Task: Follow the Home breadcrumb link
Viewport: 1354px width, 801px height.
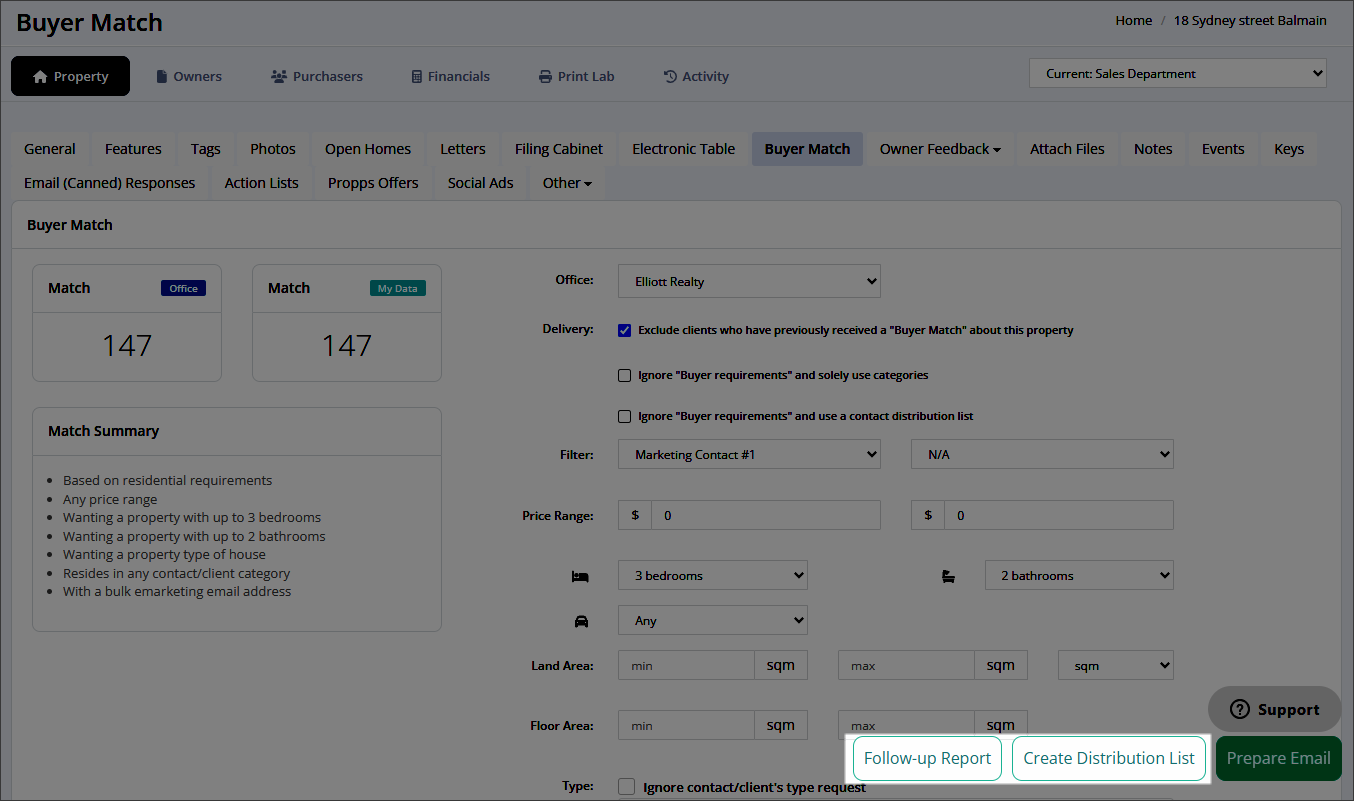Action: coord(1134,20)
